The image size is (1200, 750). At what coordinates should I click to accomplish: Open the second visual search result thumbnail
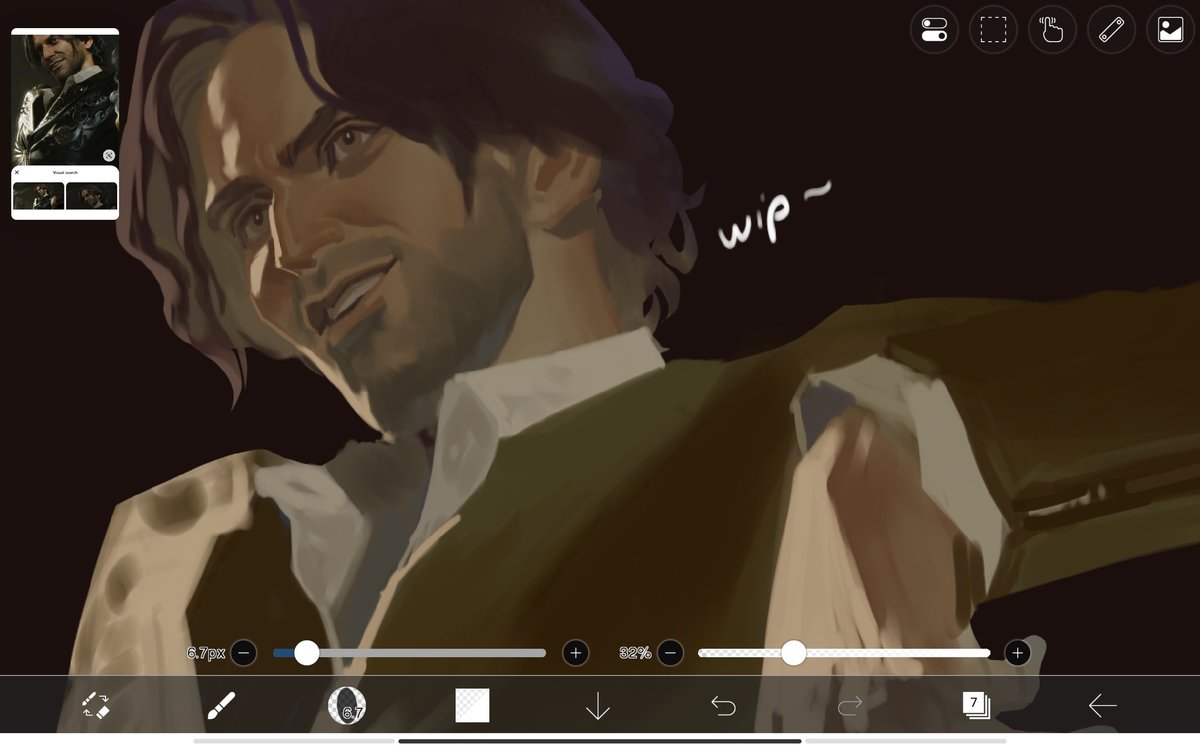pos(92,196)
